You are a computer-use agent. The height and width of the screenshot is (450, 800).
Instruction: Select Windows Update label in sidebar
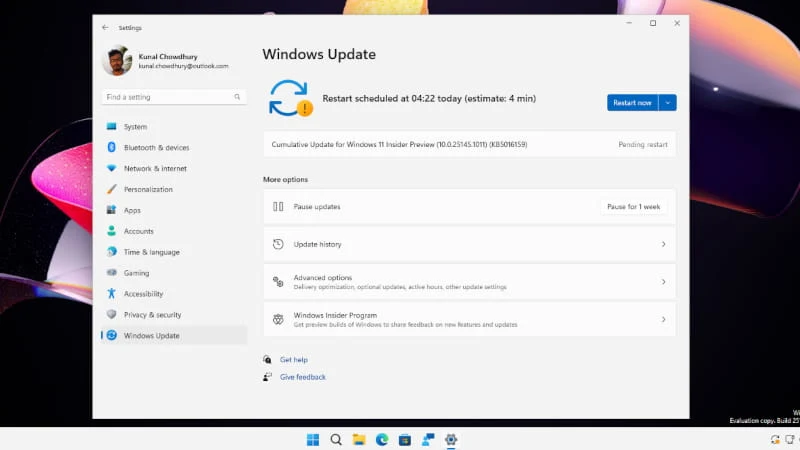[x=152, y=336]
